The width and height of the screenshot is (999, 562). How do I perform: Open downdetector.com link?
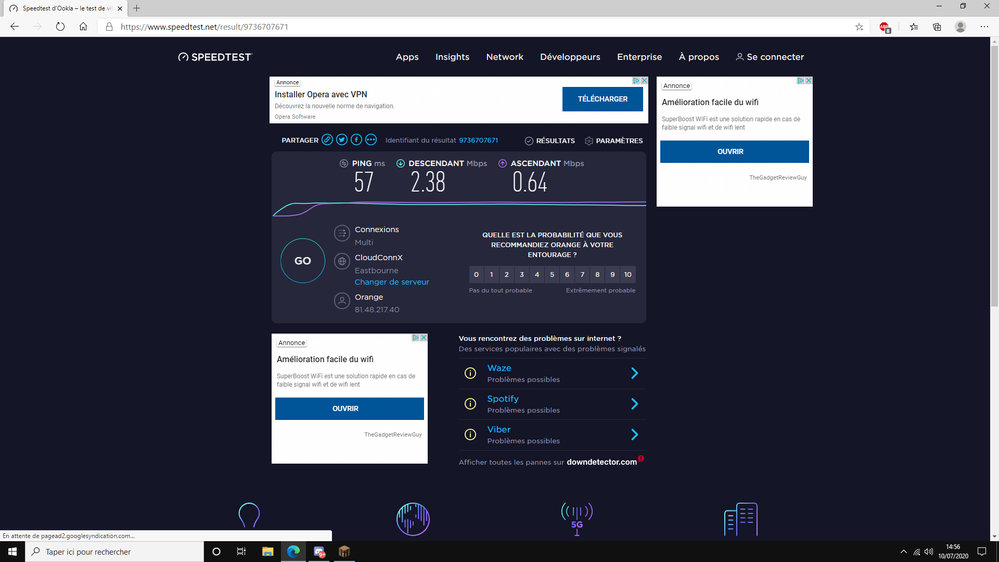tap(601, 462)
